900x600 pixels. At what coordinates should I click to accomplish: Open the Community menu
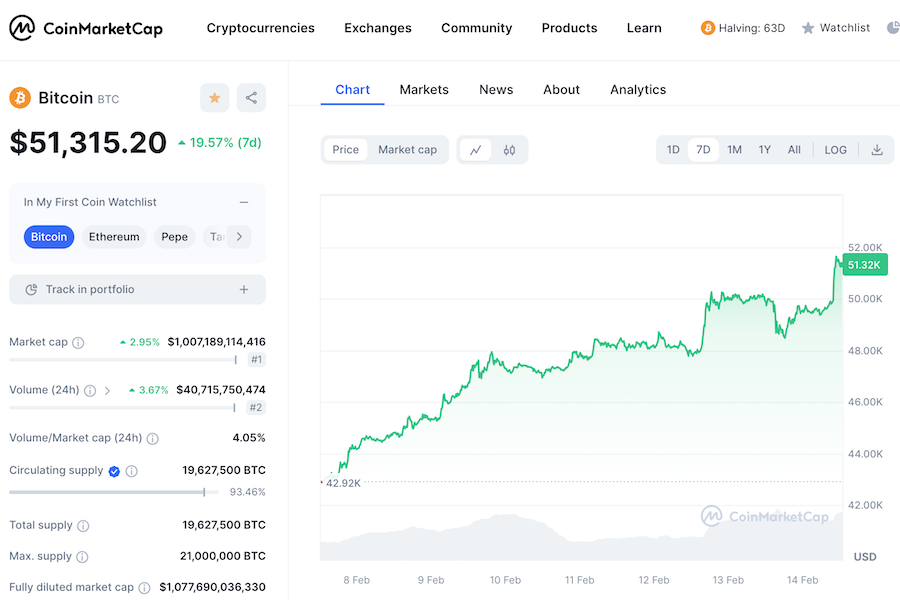click(x=476, y=28)
